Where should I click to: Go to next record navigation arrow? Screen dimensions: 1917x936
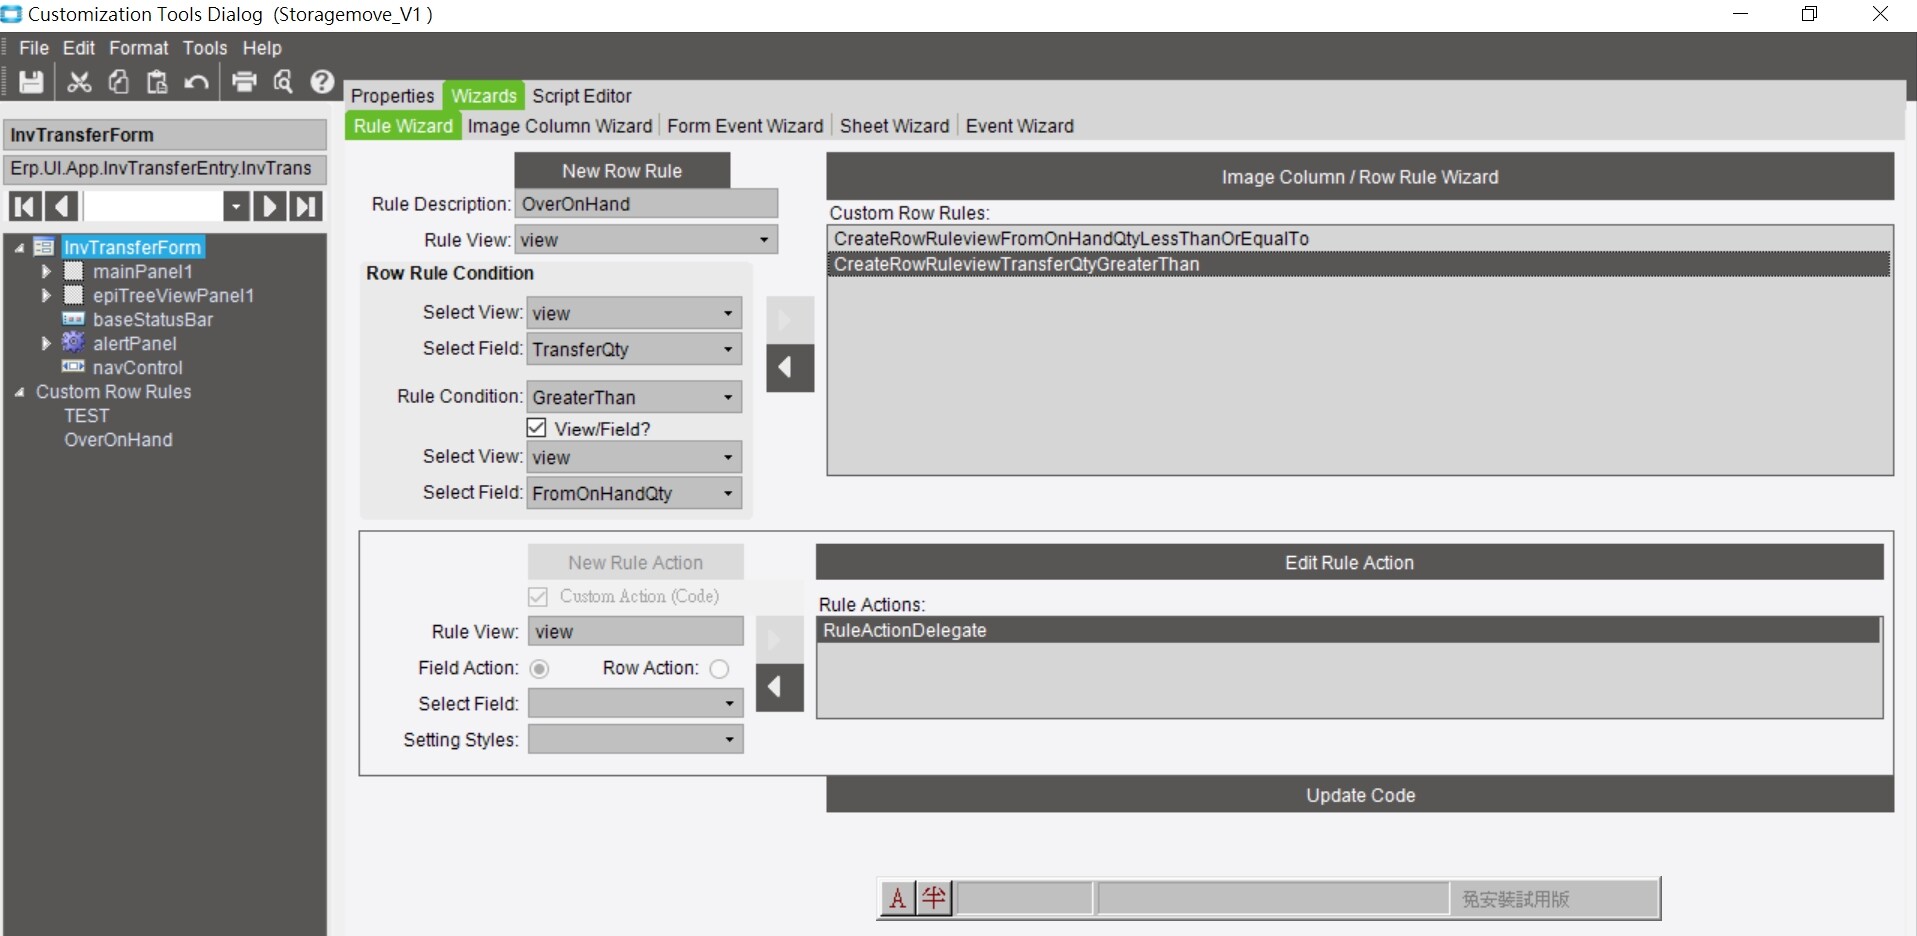click(269, 207)
